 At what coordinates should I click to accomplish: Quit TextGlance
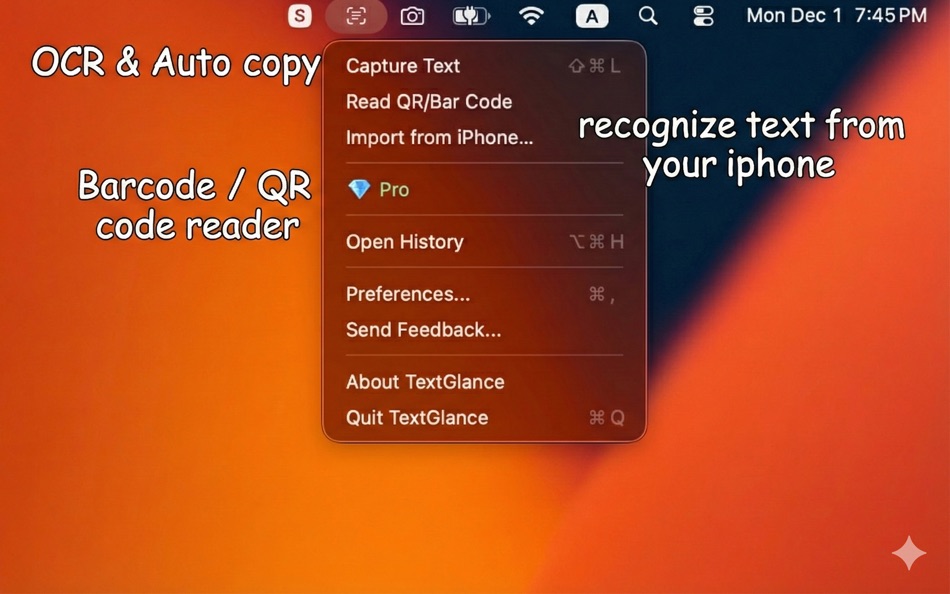(417, 418)
